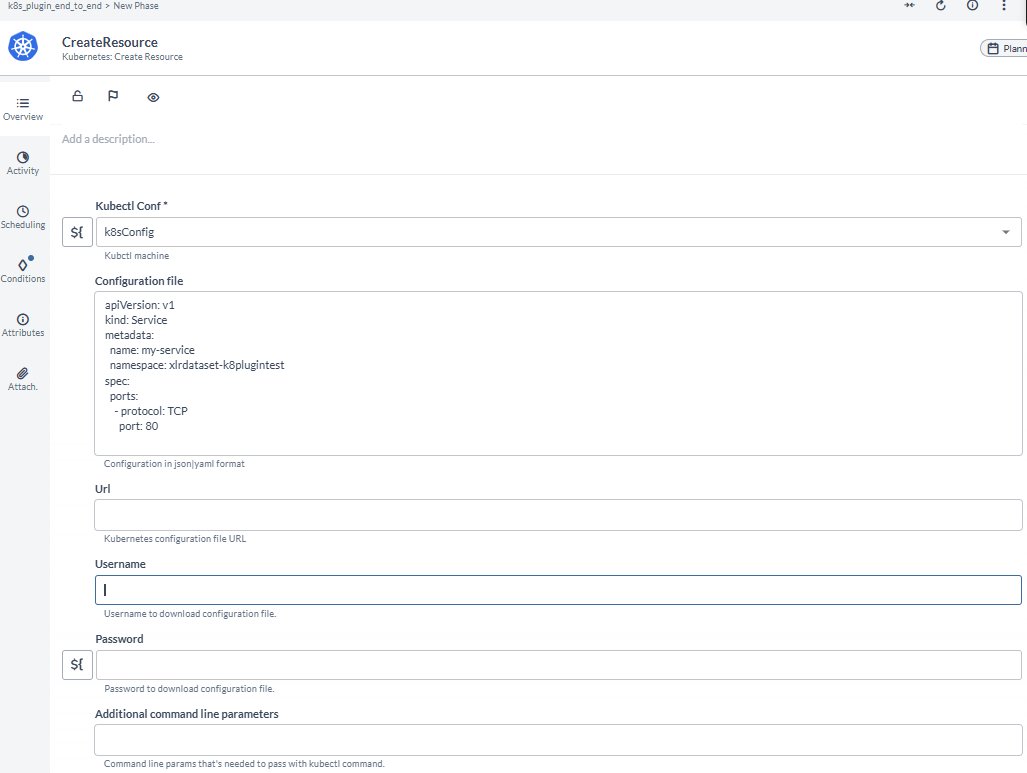
Task: Click the 'apiVersion: v1' line
Action: click(x=140, y=305)
